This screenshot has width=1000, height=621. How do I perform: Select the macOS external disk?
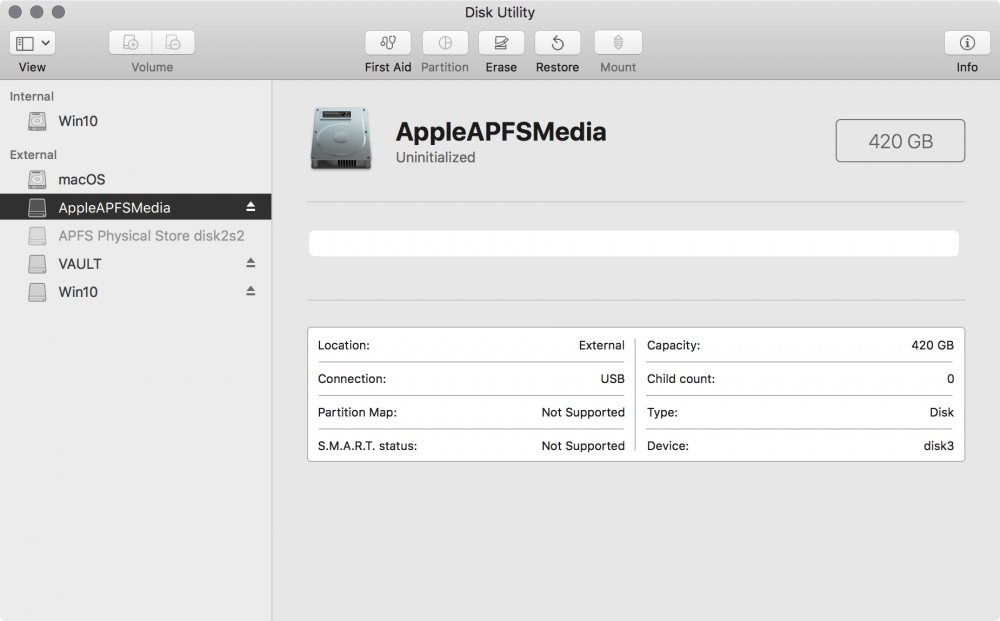tap(135, 180)
